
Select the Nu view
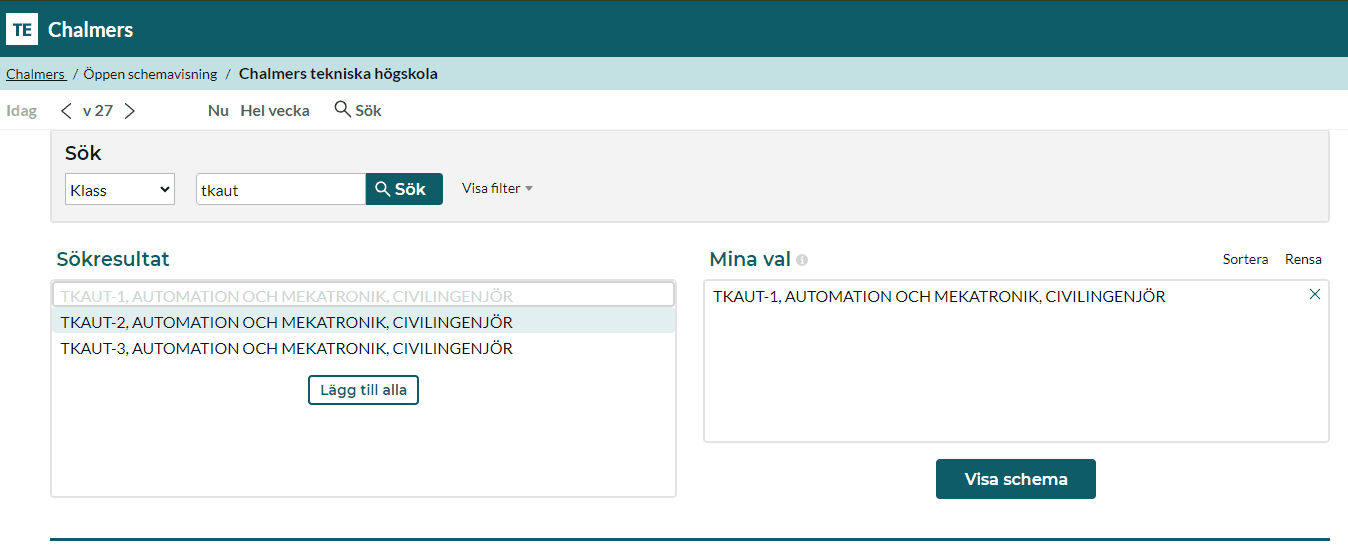coord(218,111)
